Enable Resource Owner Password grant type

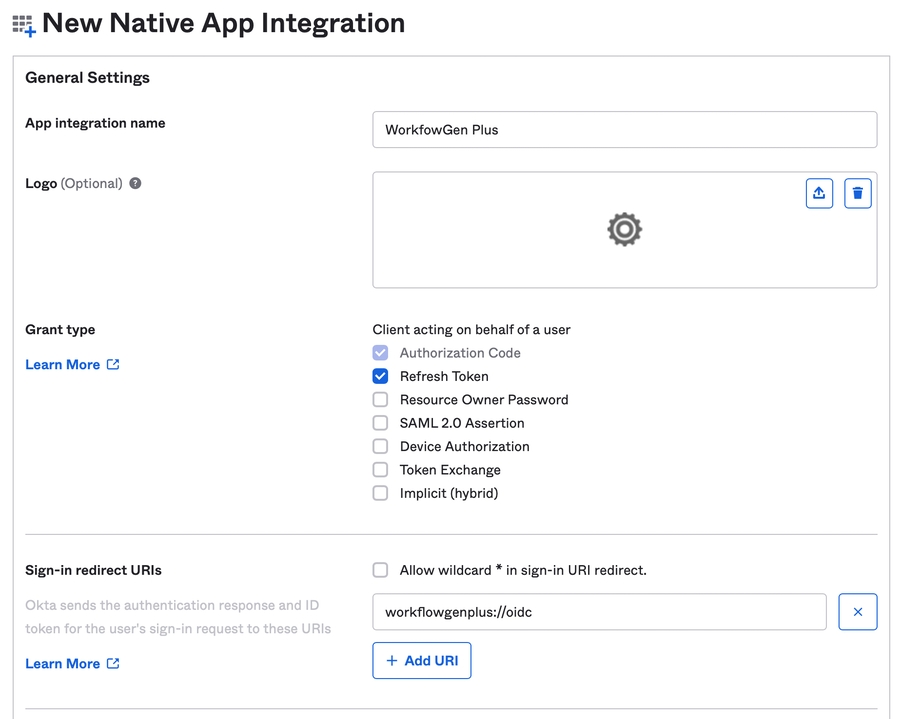click(x=380, y=400)
